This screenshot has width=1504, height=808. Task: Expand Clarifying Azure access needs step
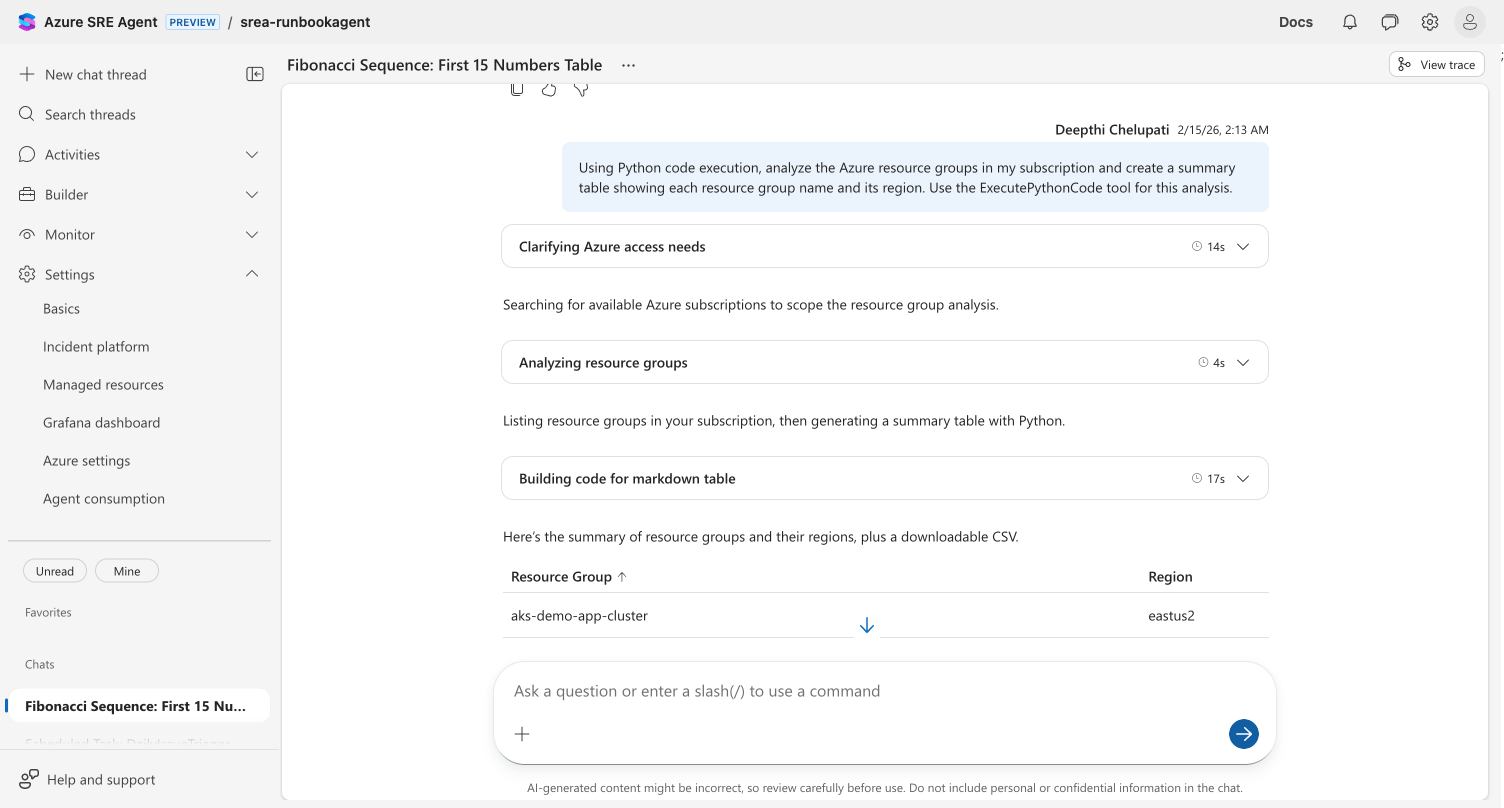pos(884,246)
